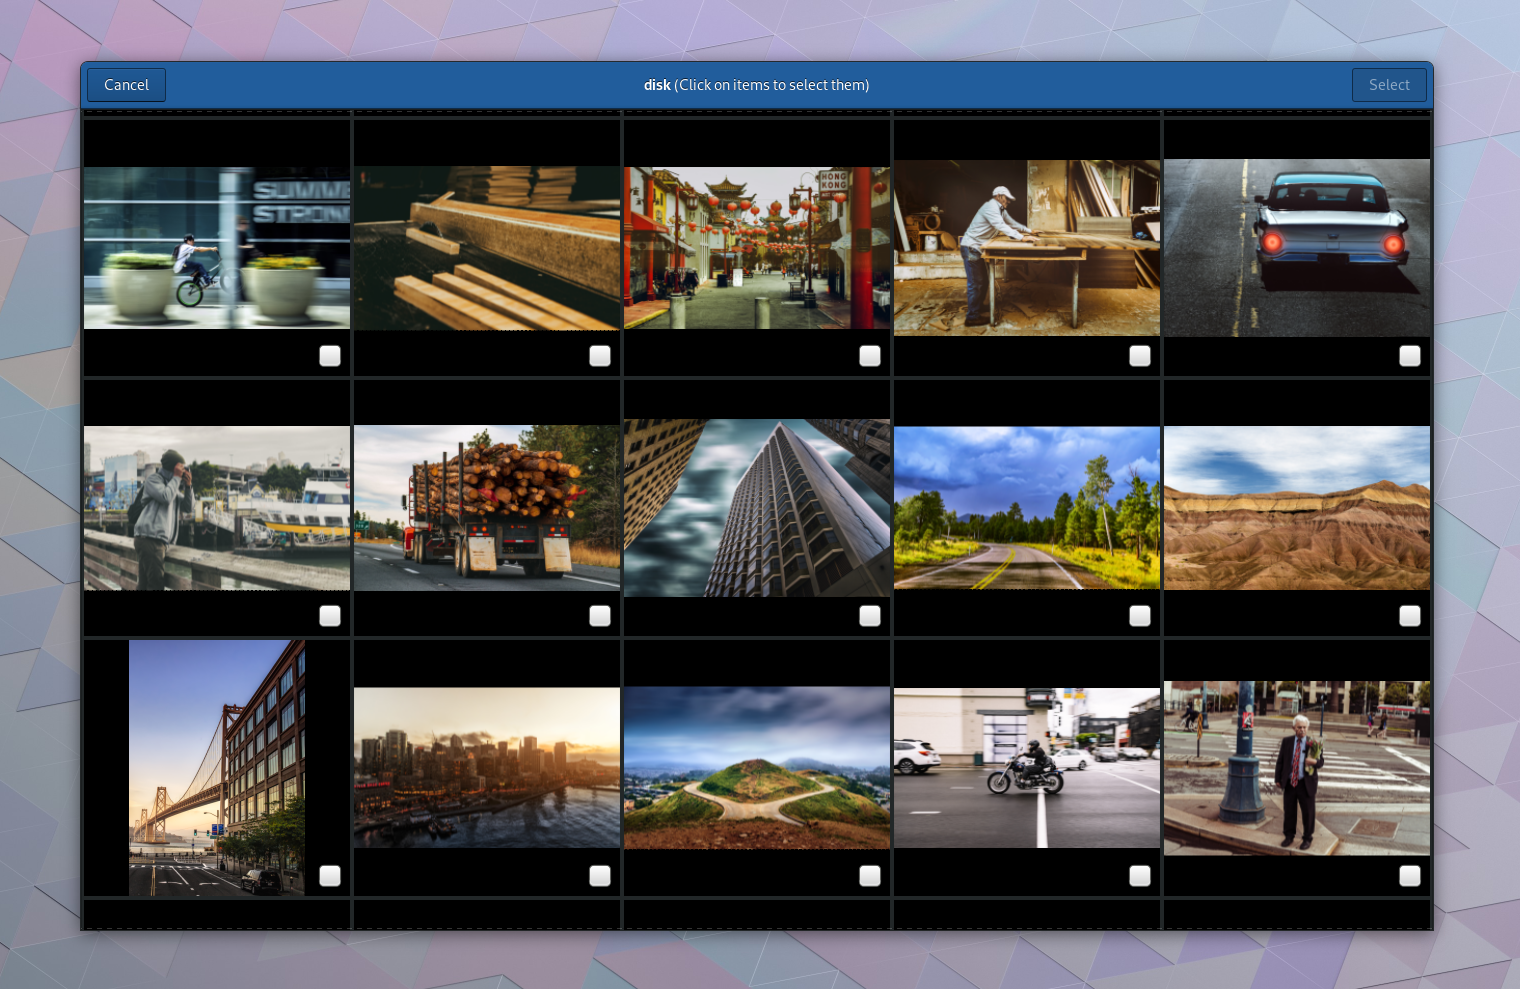Click the Select button

tap(1389, 85)
